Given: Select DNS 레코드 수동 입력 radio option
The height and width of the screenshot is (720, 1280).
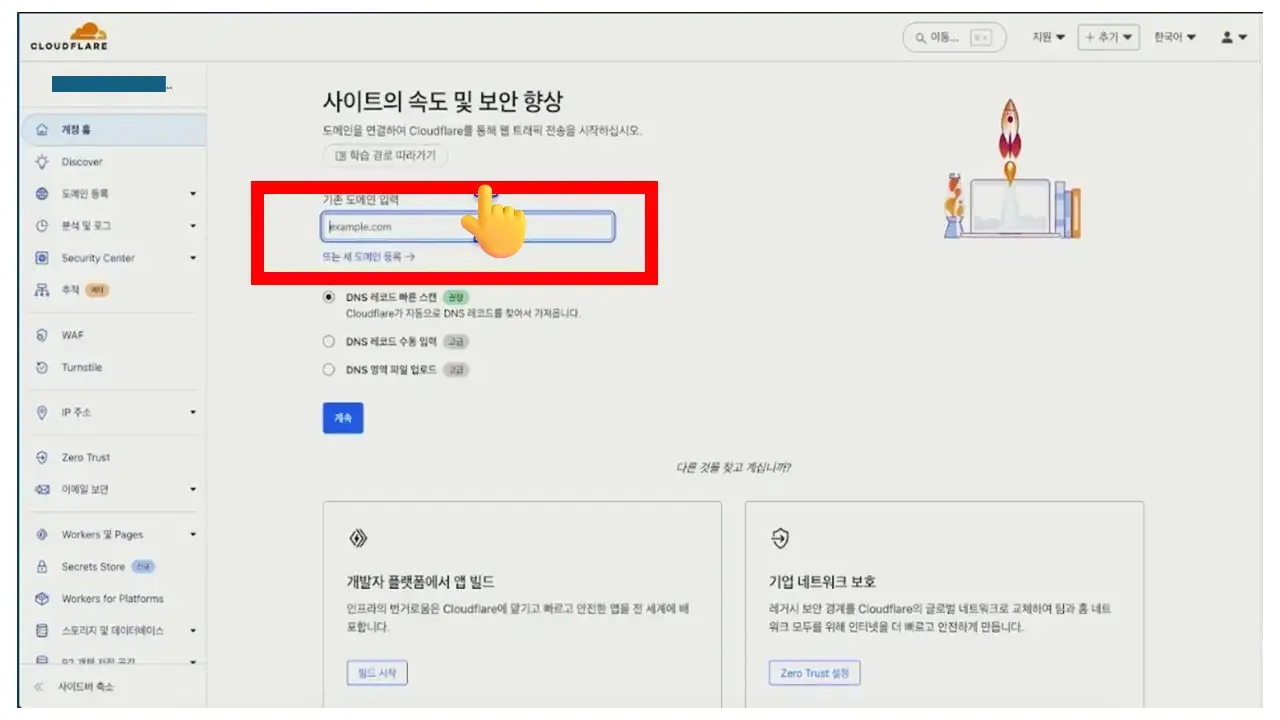Looking at the screenshot, I should coord(329,341).
